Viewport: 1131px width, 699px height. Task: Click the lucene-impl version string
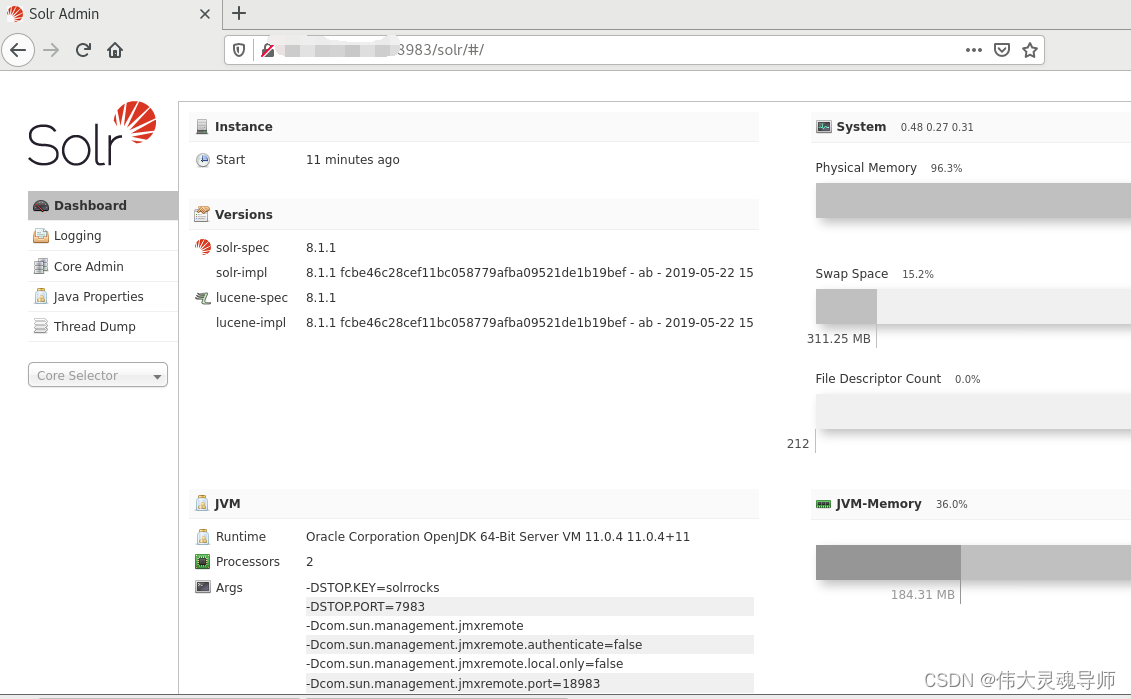[x=529, y=322]
